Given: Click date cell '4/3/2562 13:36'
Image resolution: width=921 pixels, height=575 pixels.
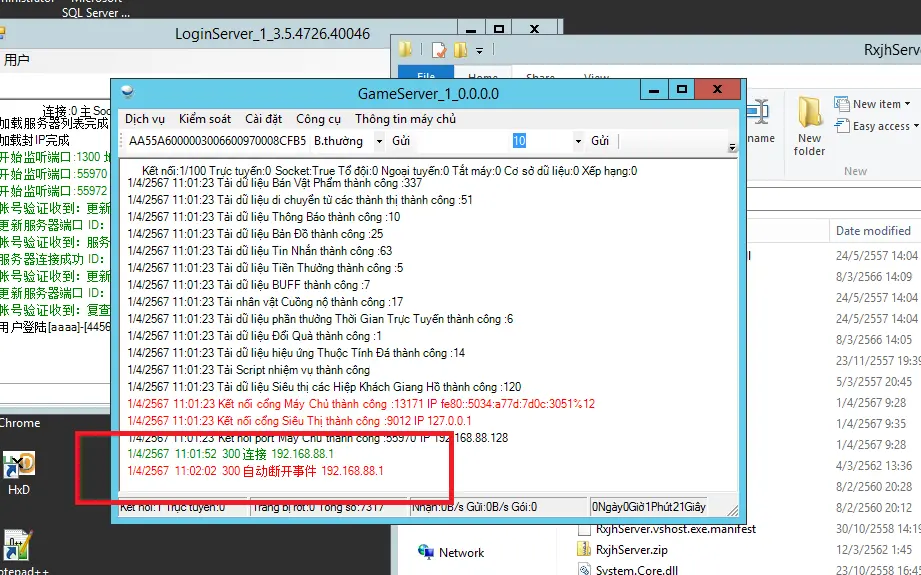Looking at the screenshot, I should pyautogui.click(x=874, y=466).
